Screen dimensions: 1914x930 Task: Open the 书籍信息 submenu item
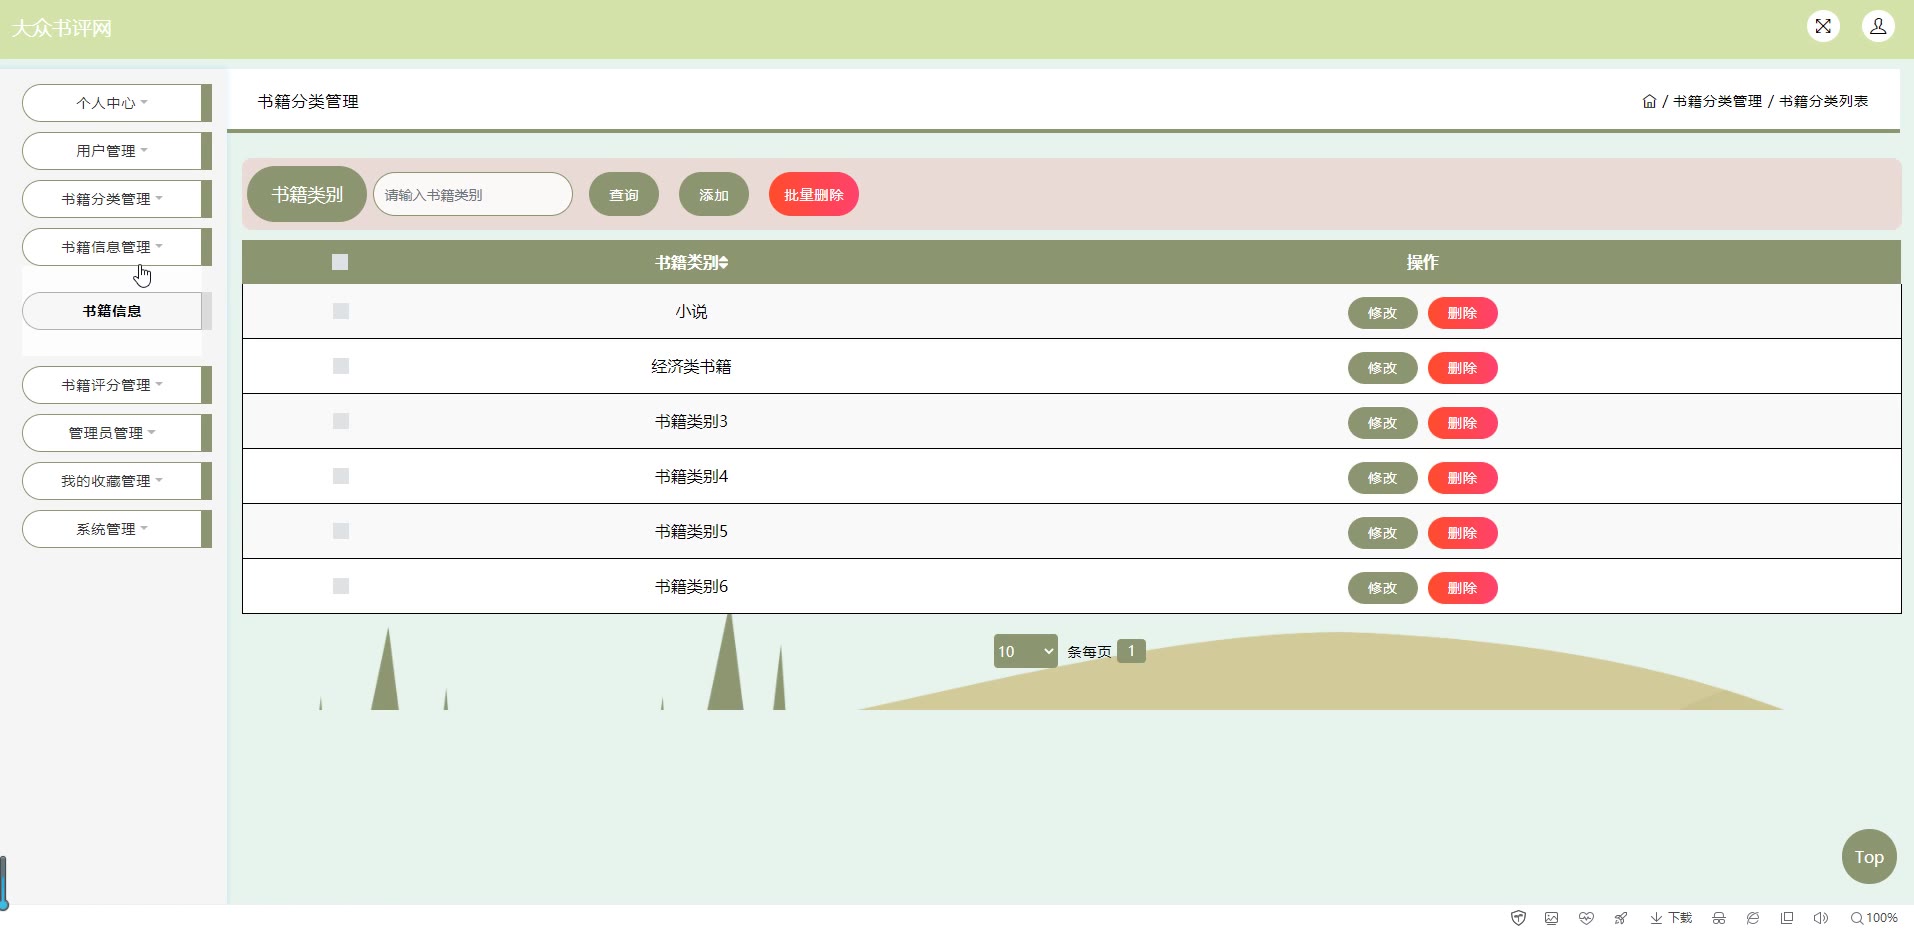pyautogui.click(x=112, y=311)
